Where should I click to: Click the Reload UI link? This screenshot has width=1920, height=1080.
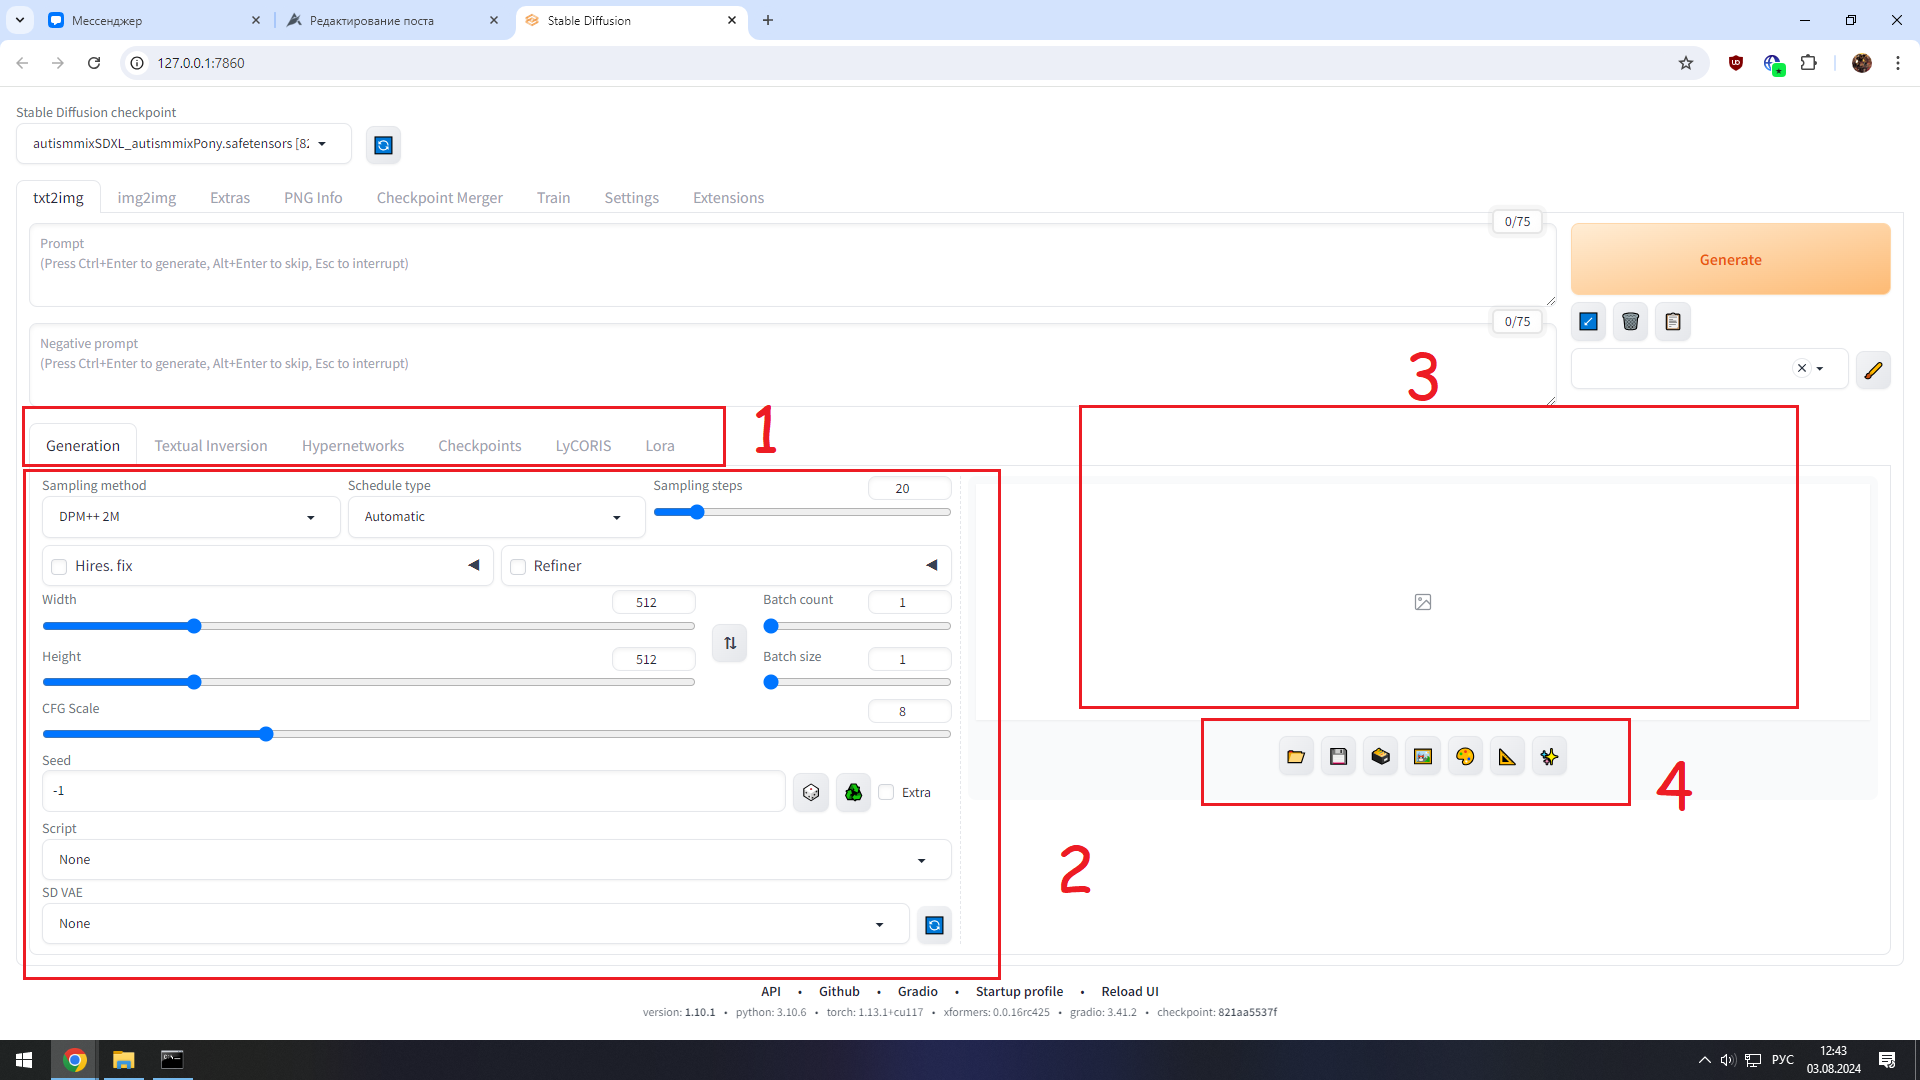click(x=1129, y=991)
